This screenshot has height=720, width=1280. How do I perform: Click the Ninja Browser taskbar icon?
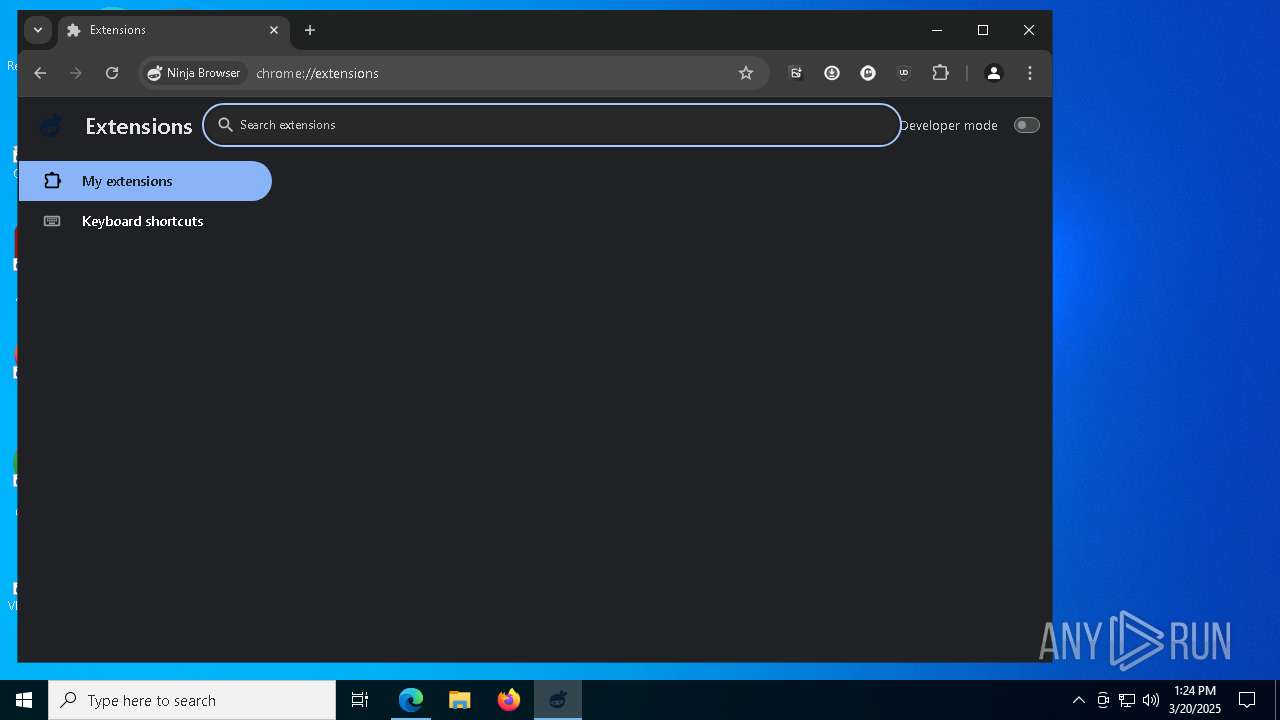click(558, 700)
